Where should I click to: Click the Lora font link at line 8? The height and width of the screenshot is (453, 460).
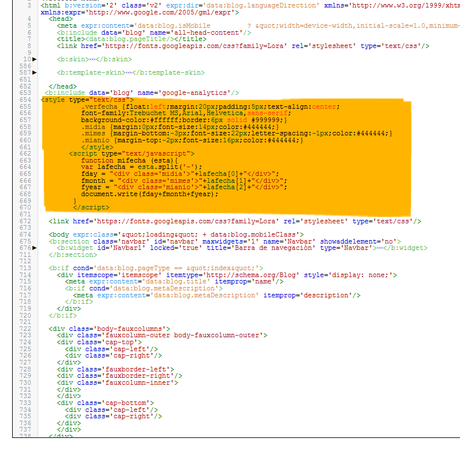pyautogui.click(x=243, y=46)
